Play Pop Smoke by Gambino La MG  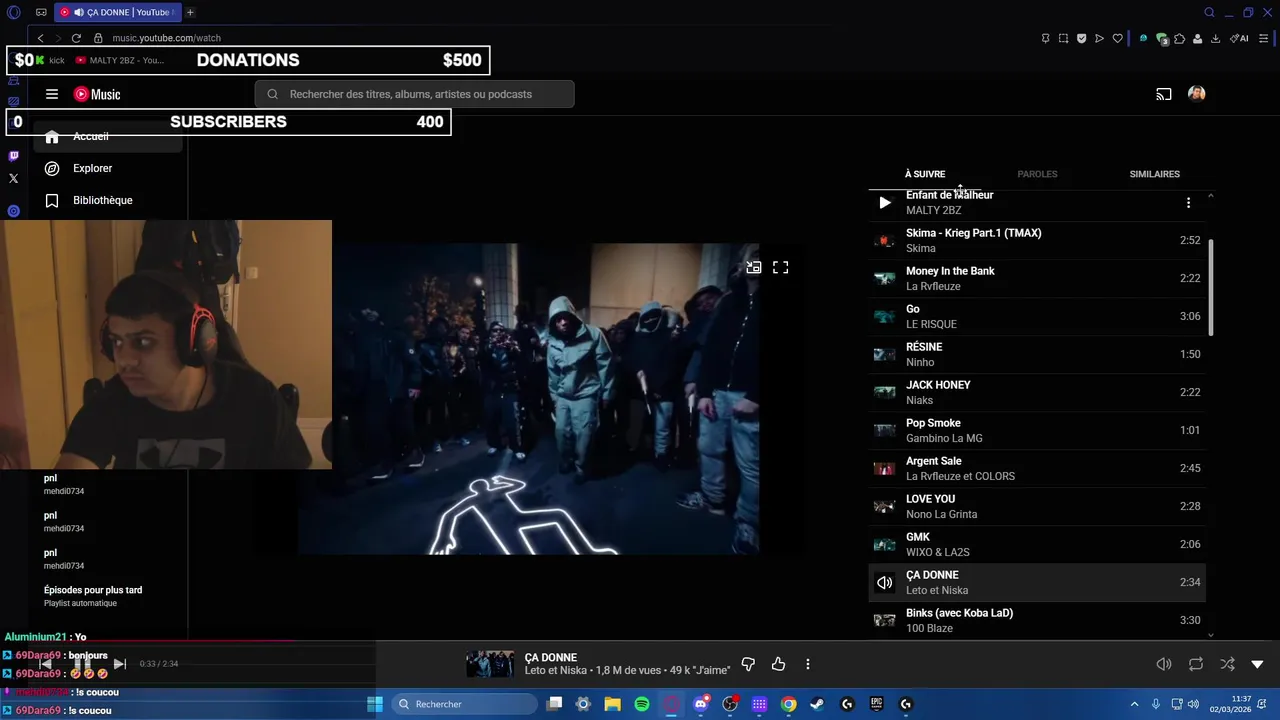[x=1037, y=430]
